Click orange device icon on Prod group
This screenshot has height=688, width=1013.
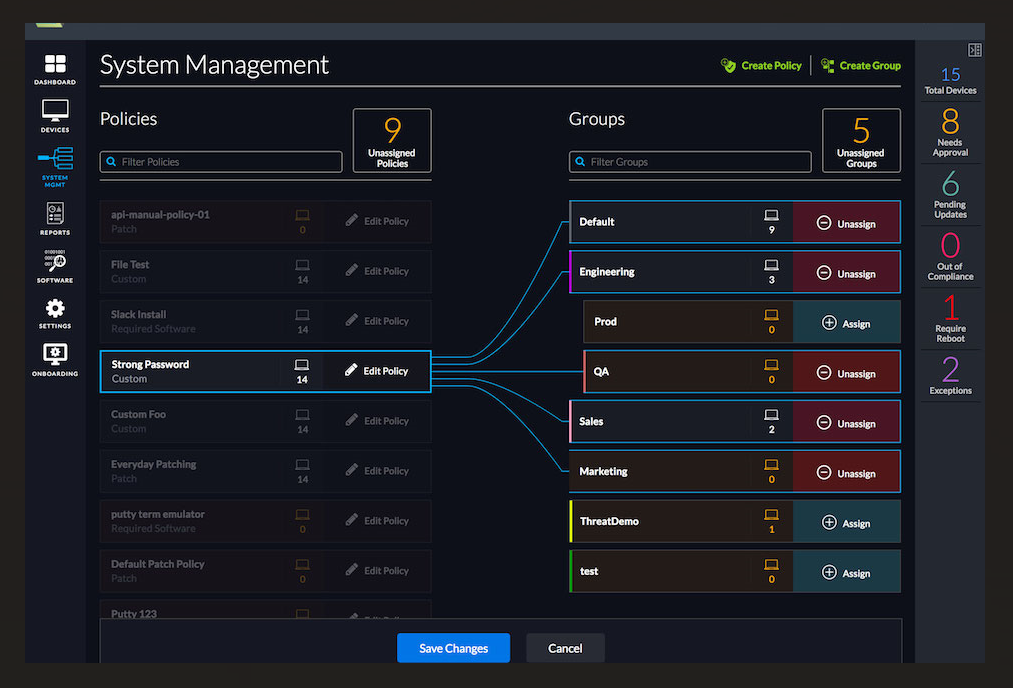coord(771,315)
